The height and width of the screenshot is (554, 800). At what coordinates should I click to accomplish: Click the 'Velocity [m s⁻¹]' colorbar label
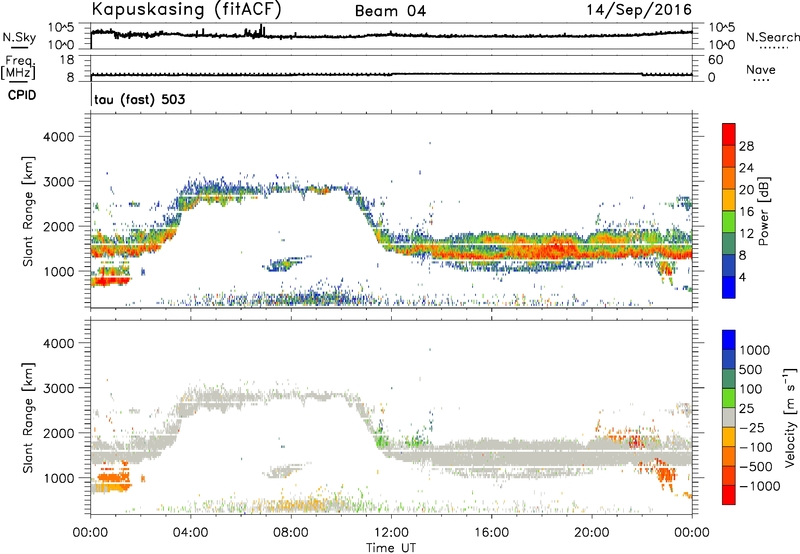pos(790,417)
